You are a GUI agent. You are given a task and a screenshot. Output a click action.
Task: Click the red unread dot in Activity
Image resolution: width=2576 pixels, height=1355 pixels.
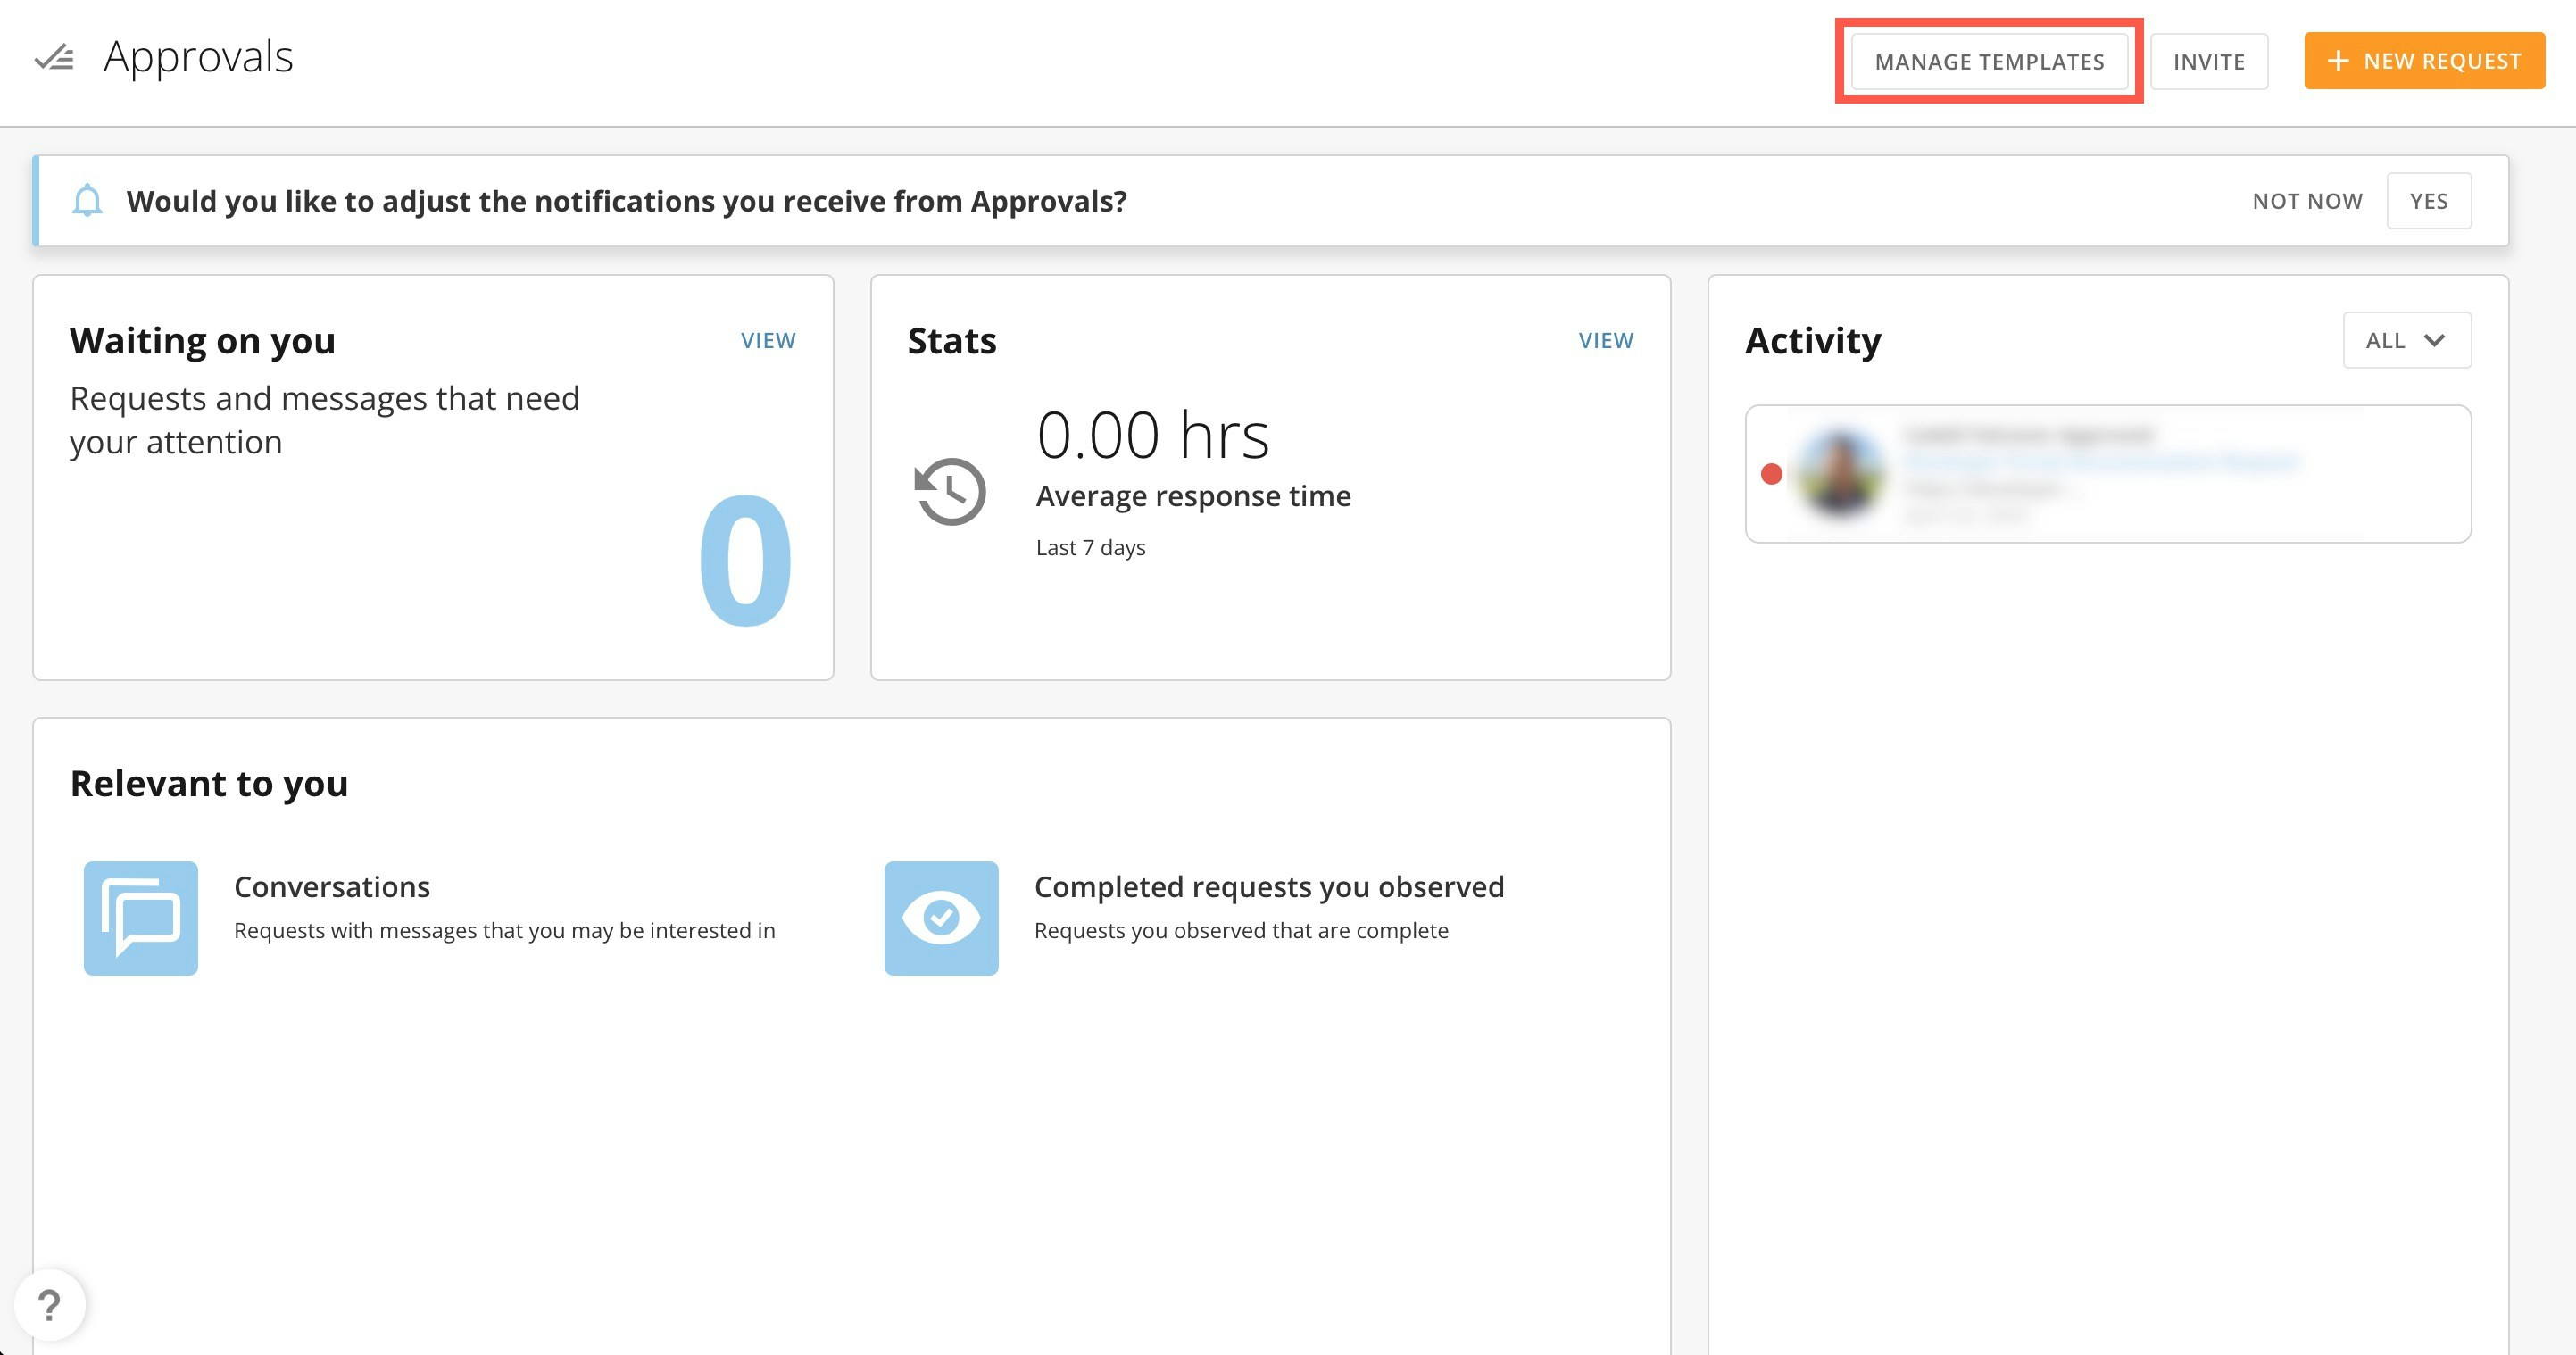click(x=1771, y=474)
